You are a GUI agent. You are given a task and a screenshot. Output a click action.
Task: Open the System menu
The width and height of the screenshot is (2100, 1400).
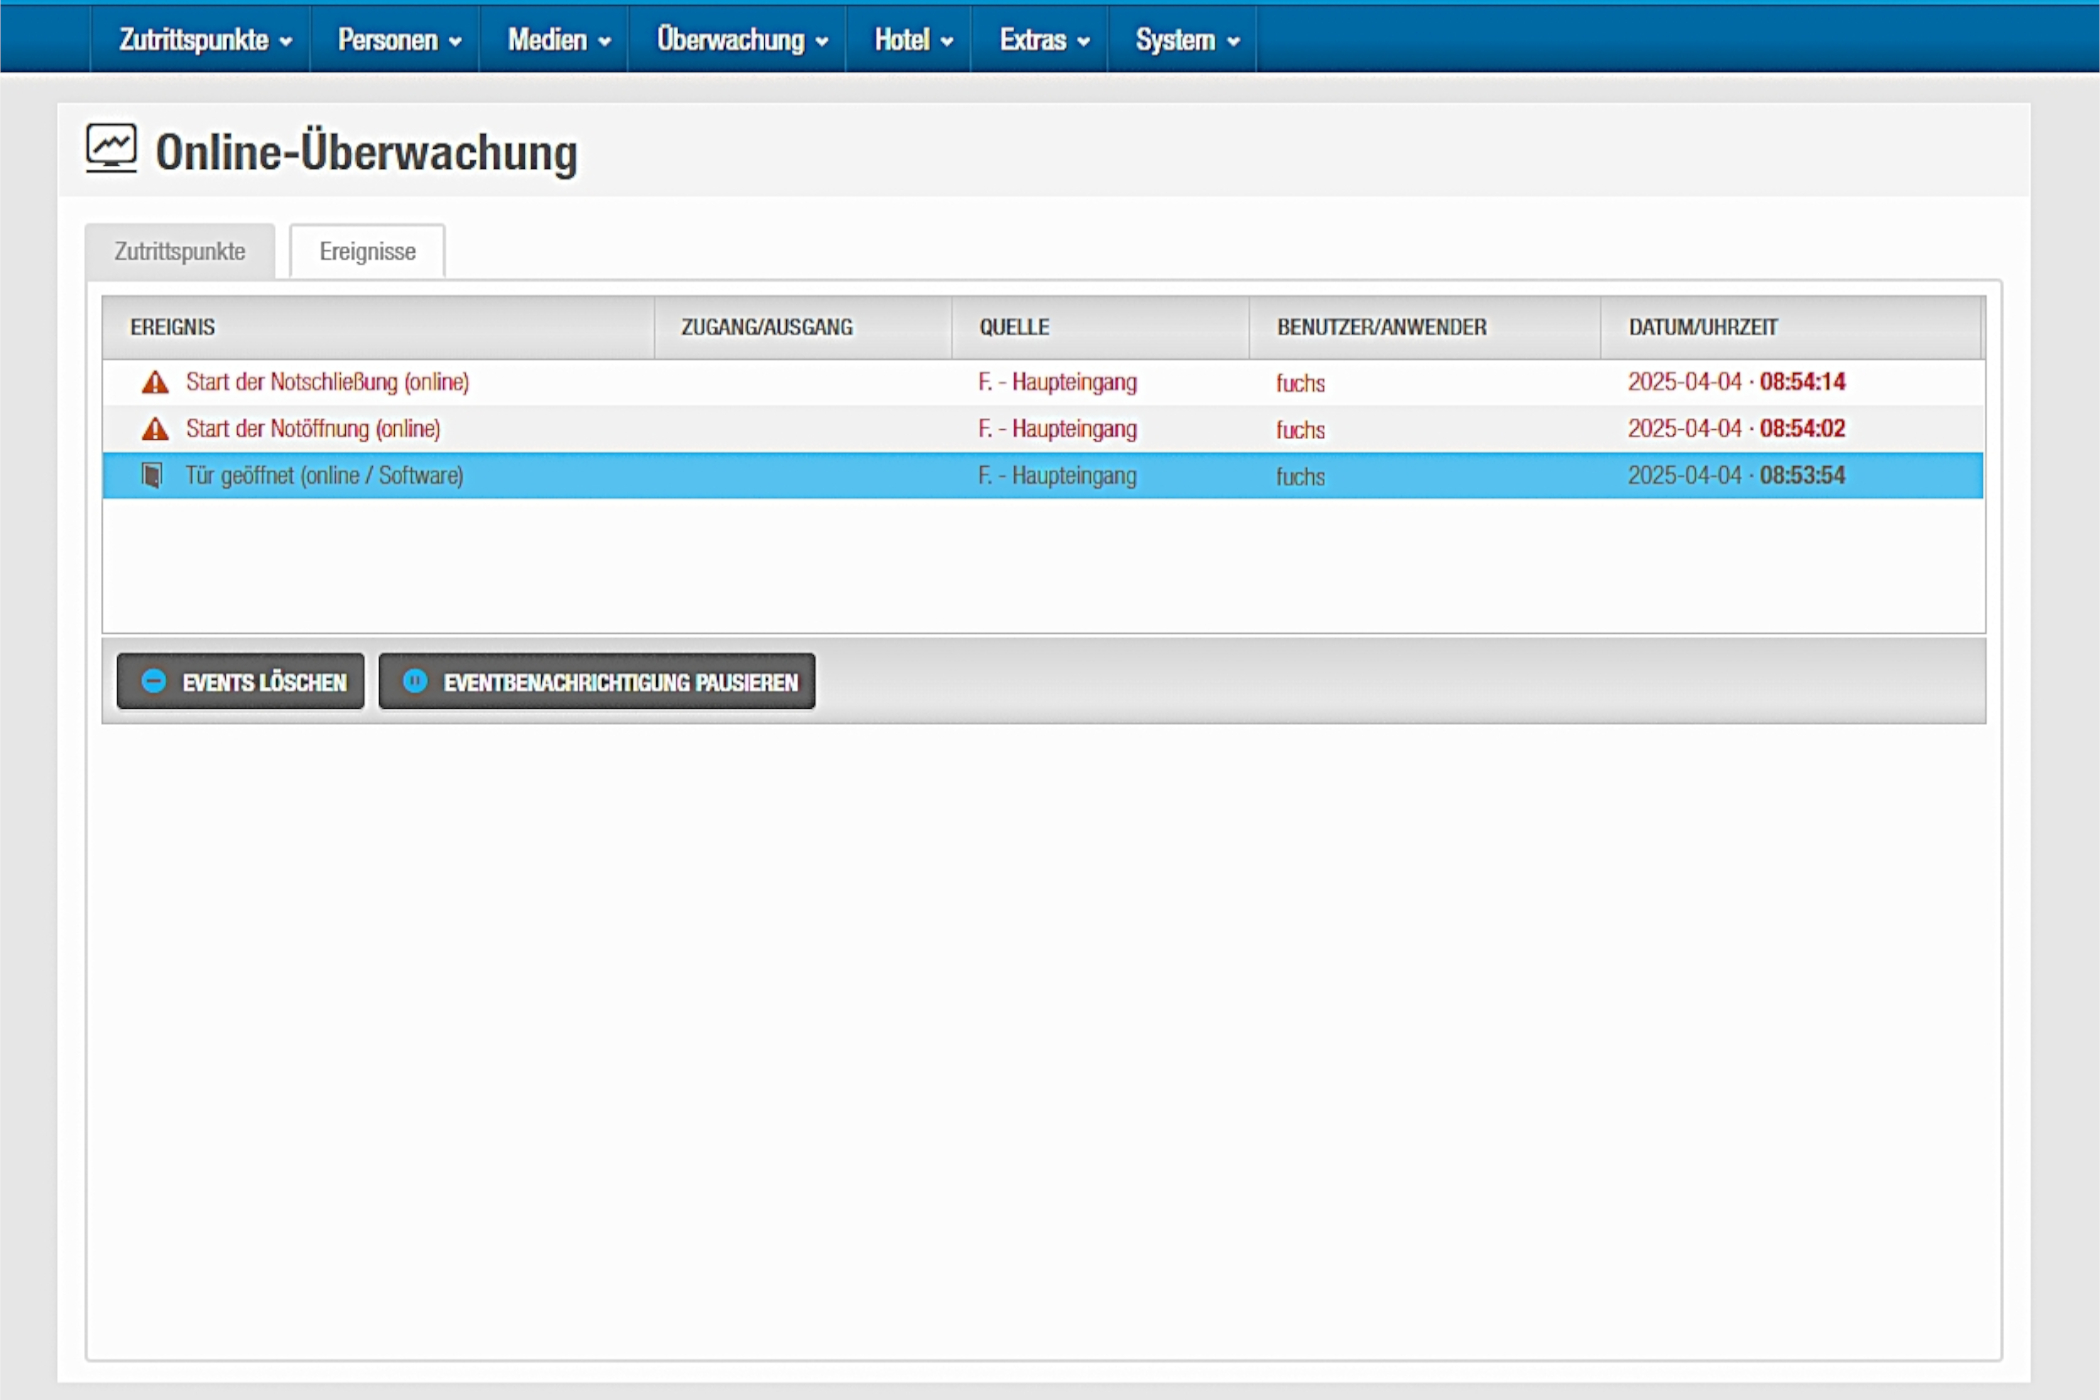pyautogui.click(x=1186, y=40)
